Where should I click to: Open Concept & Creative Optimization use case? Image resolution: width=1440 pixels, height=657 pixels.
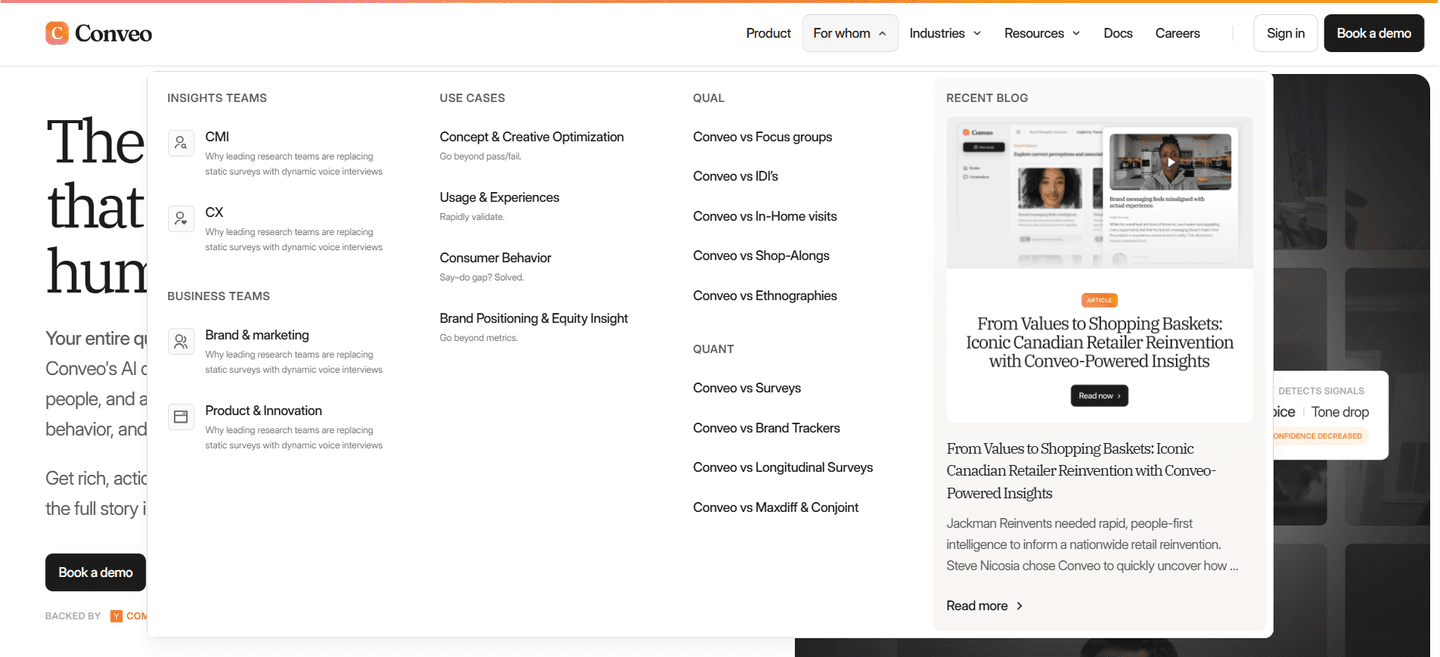coord(532,137)
